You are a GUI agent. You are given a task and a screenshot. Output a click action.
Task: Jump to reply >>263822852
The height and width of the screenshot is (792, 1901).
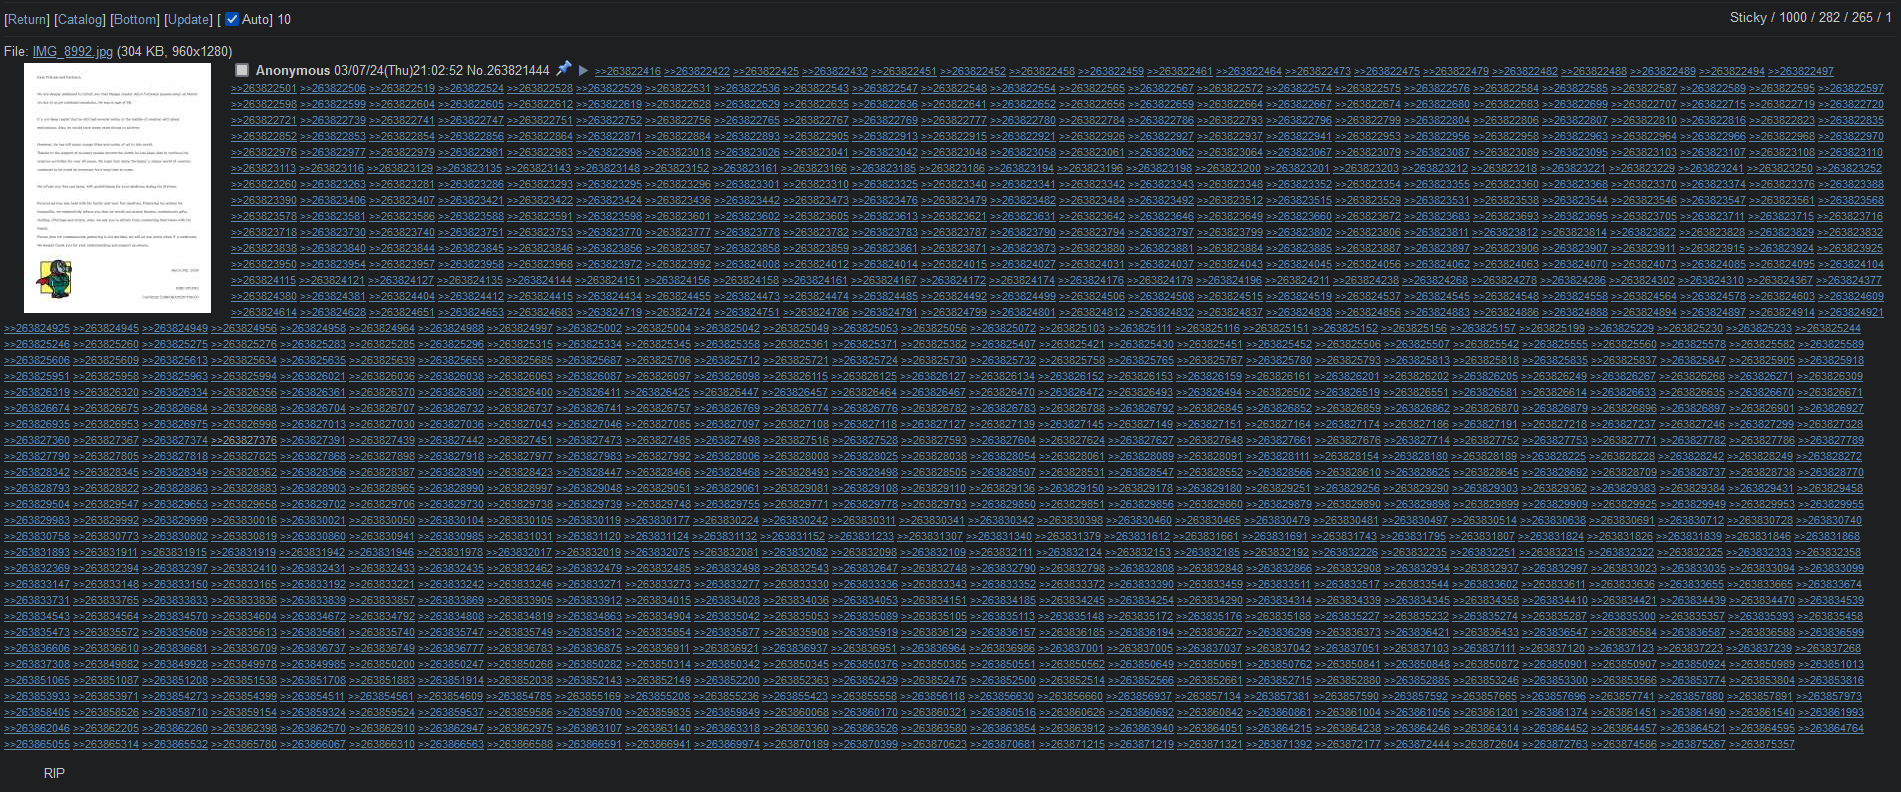pos(264,136)
